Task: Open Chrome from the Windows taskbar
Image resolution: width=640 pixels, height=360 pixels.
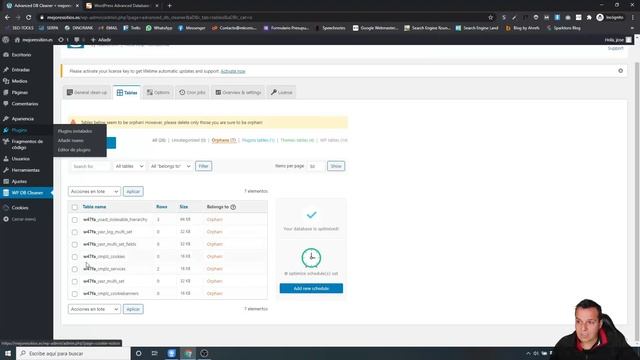Action: coord(188,353)
